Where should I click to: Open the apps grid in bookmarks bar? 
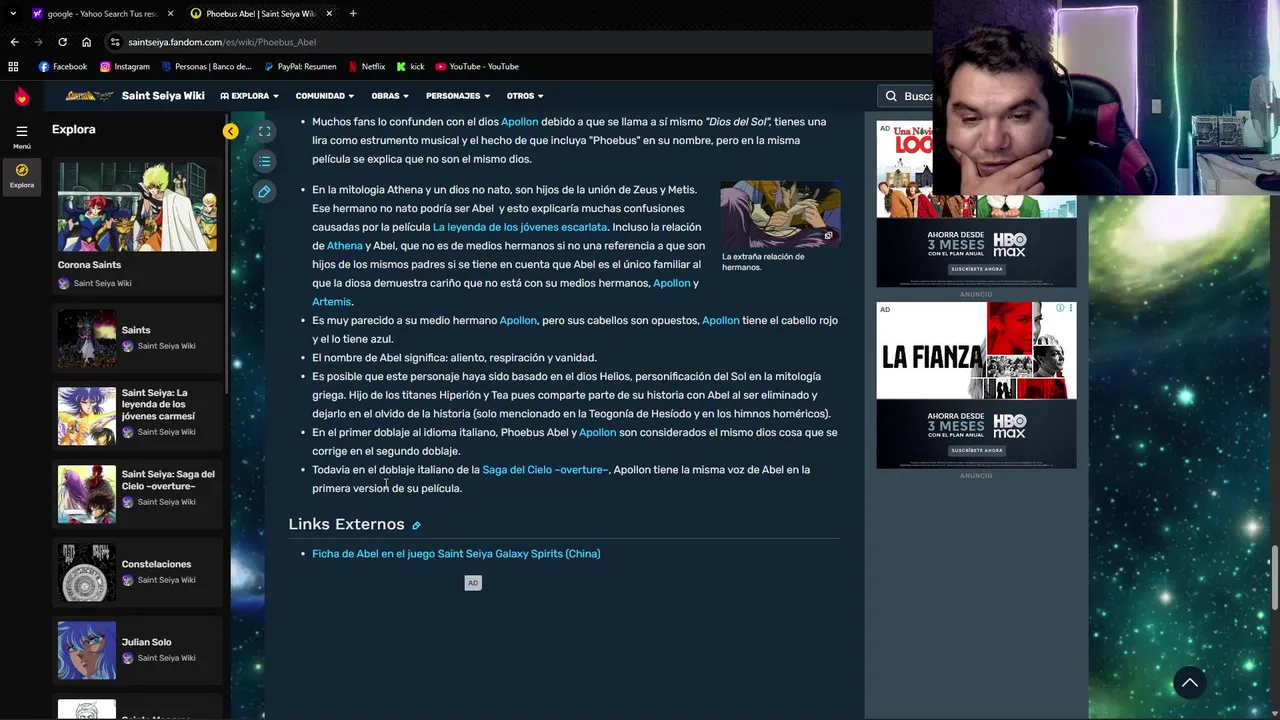[x=13, y=66]
